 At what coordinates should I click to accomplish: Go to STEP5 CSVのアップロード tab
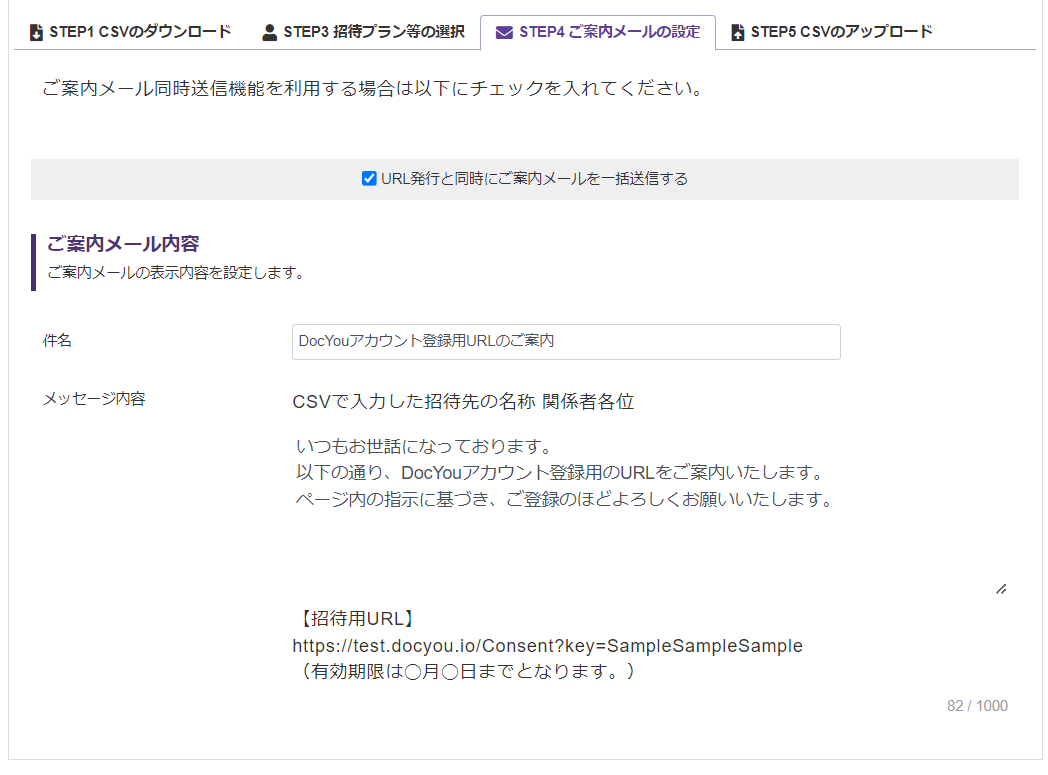pyautogui.click(x=841, y=32)
